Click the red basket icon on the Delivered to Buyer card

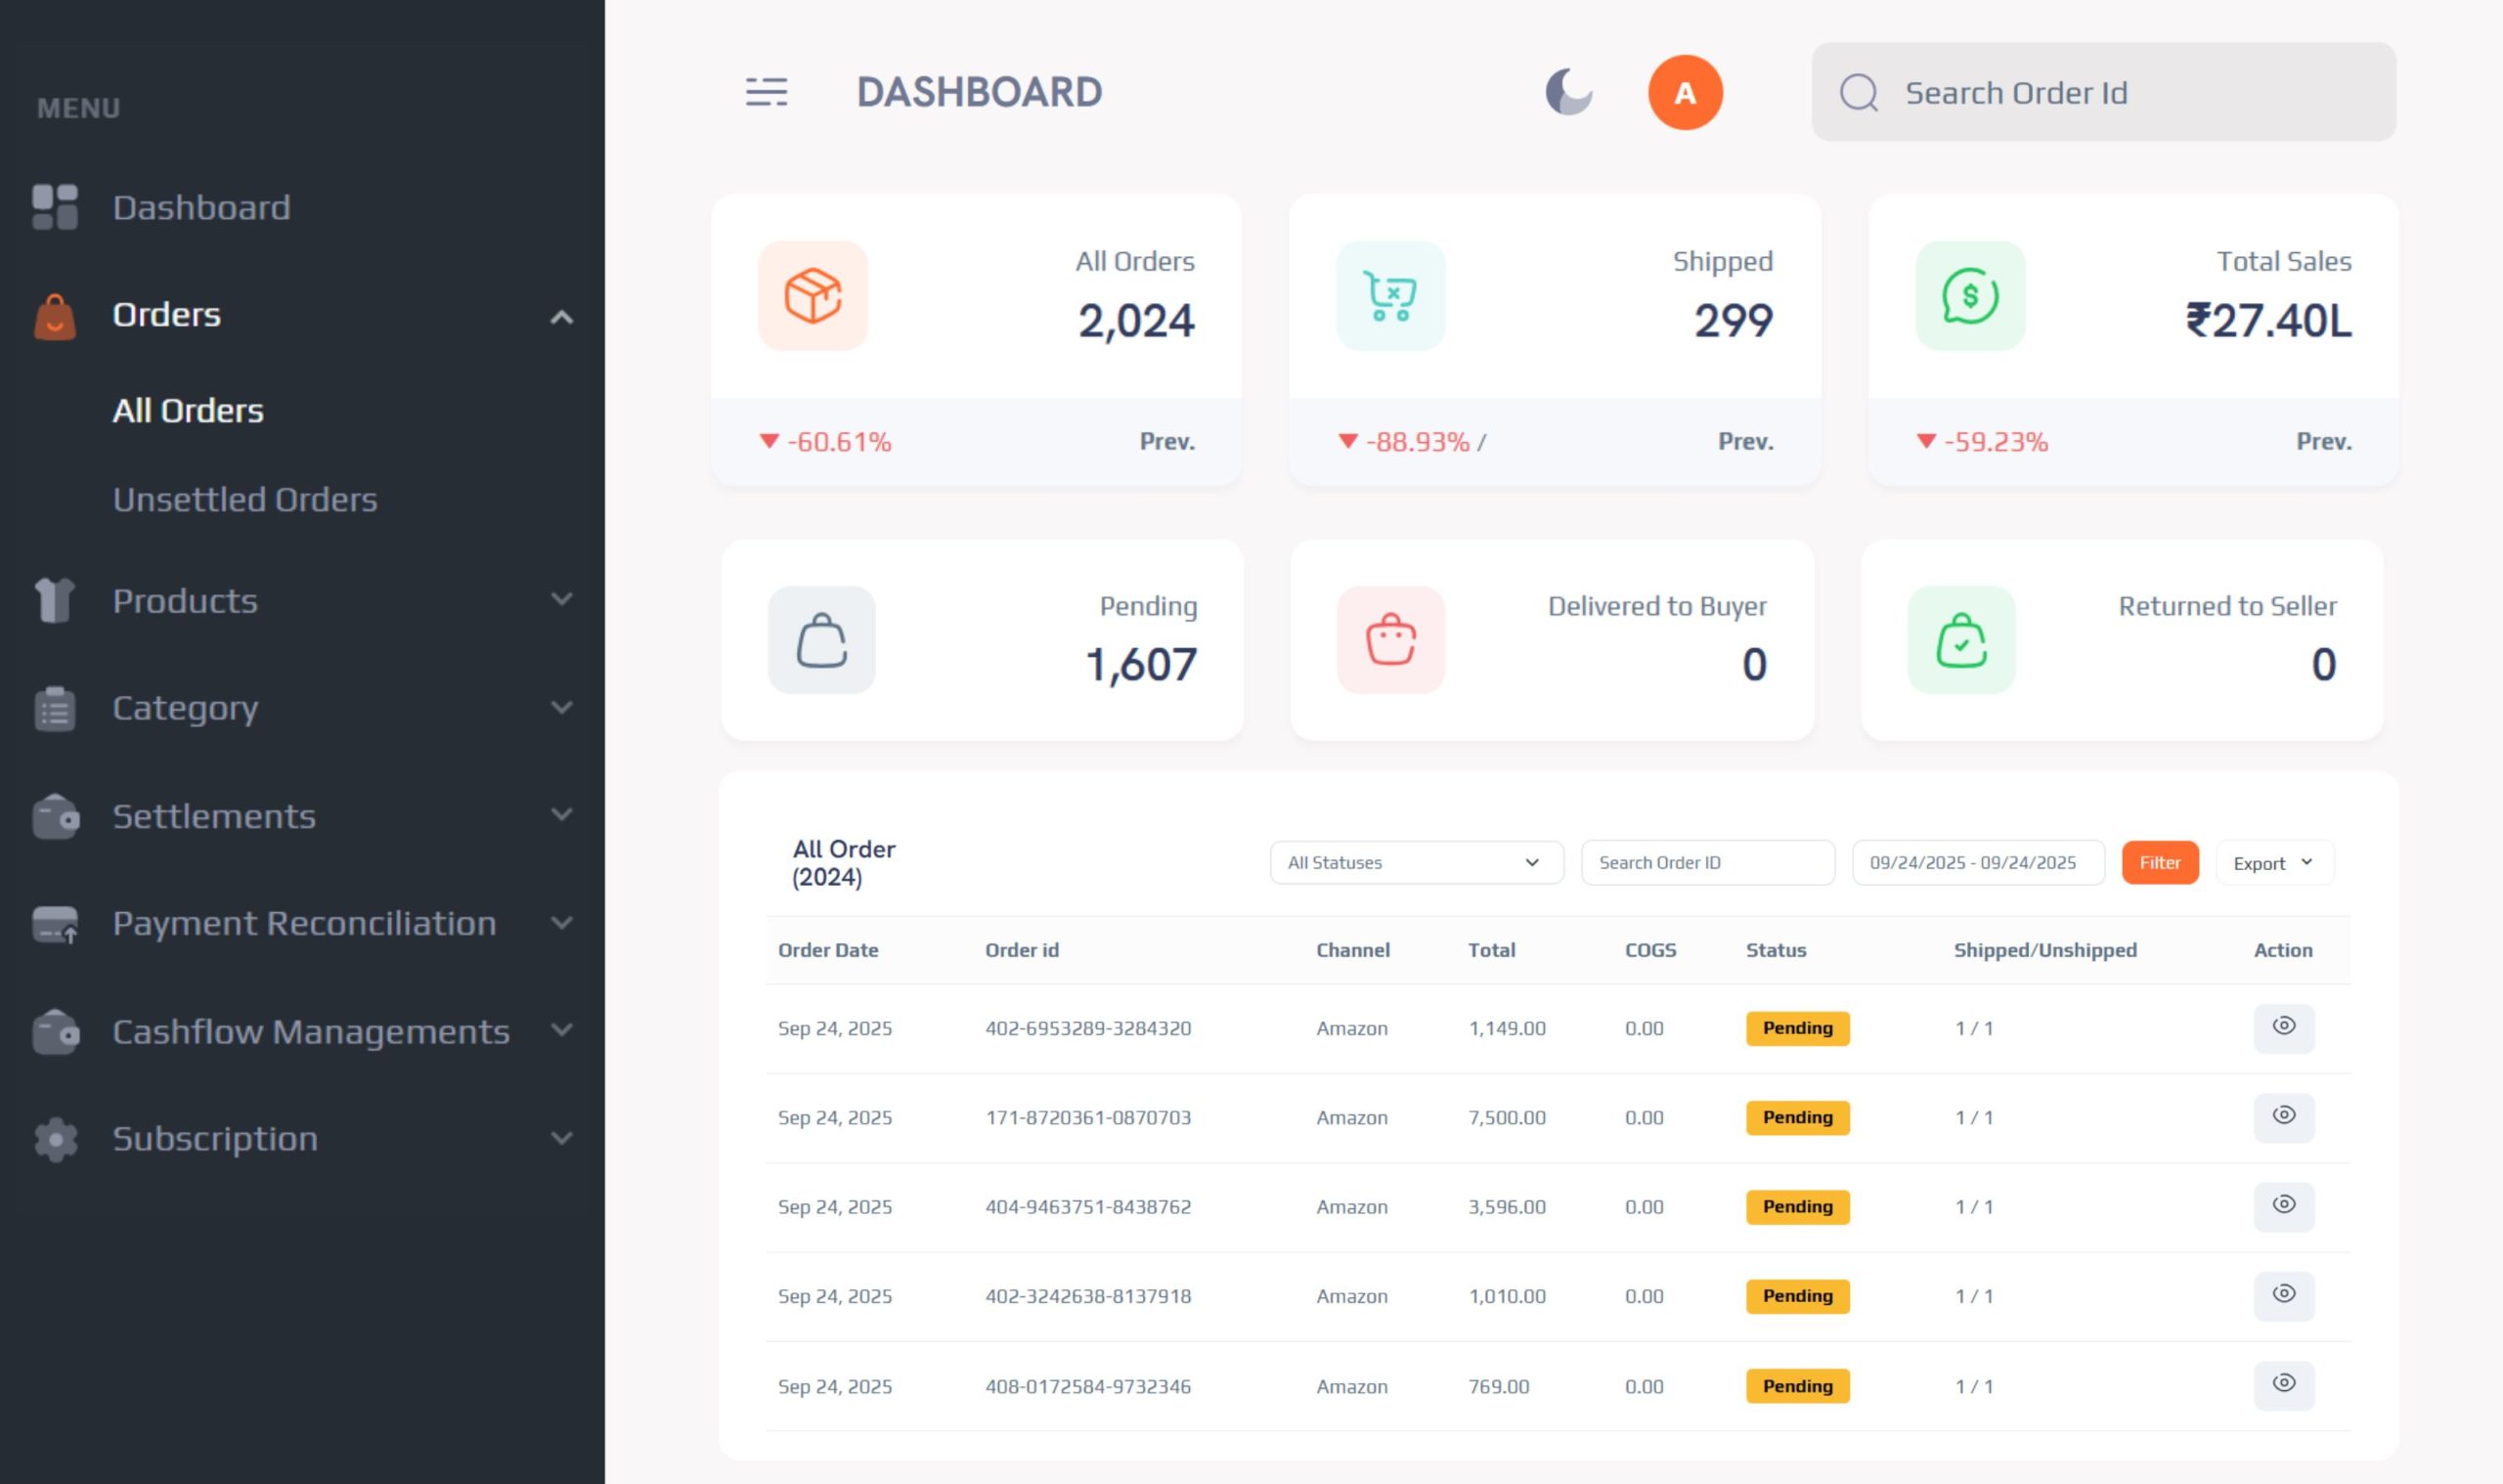(x=1390, y=640)
